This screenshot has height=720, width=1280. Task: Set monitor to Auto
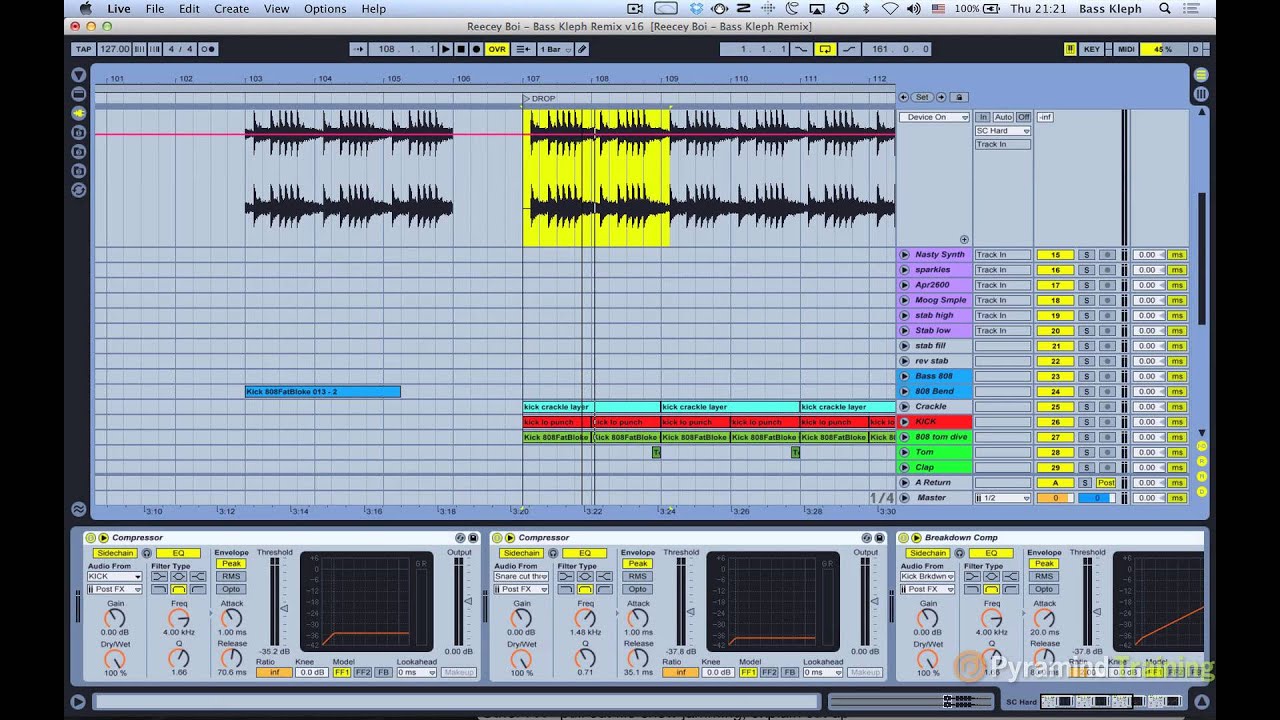point(1003,117)
